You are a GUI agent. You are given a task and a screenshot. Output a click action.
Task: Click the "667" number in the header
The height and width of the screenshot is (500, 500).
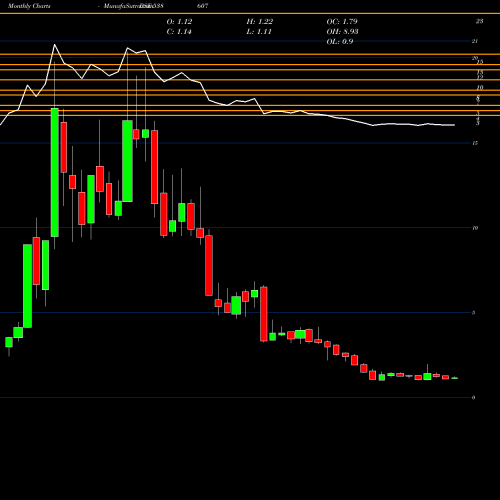coord(203,6)
